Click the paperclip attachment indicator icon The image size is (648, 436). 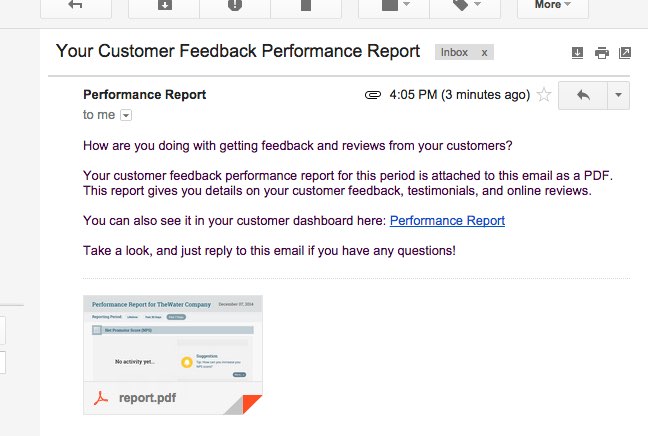(x=373, y=95)
